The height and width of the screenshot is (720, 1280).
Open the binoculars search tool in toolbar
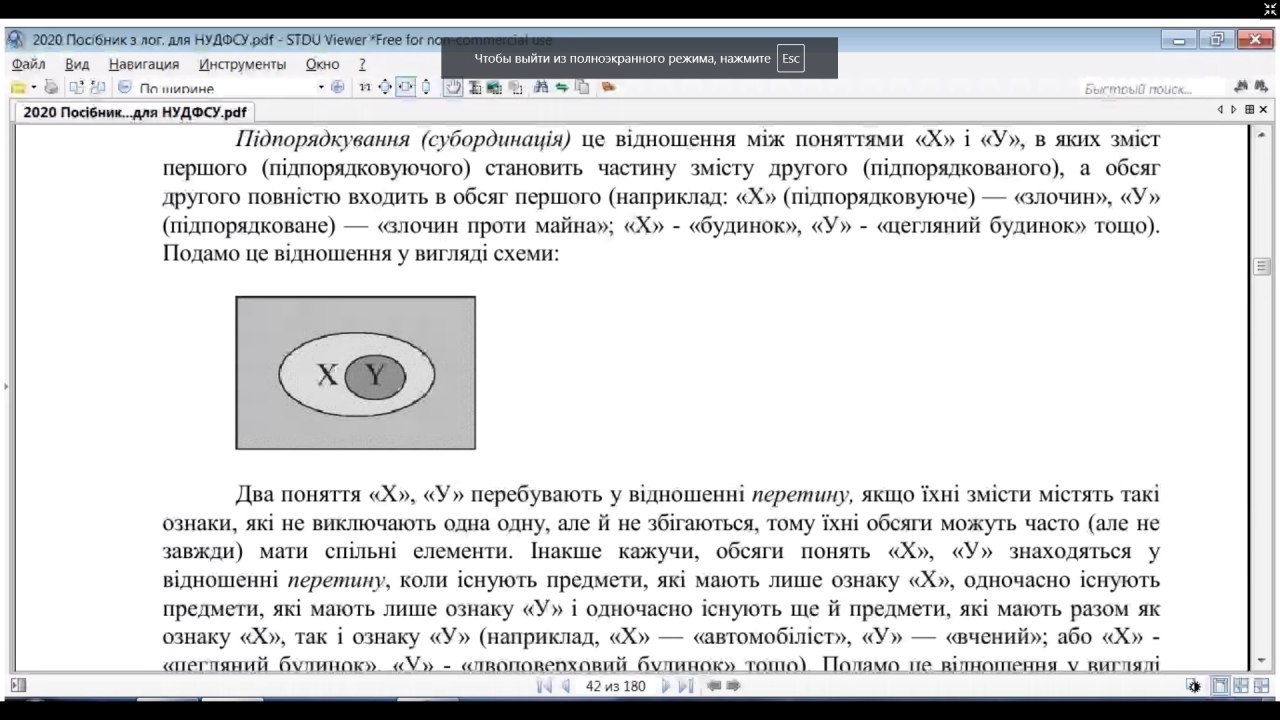(x=541, y=87)
